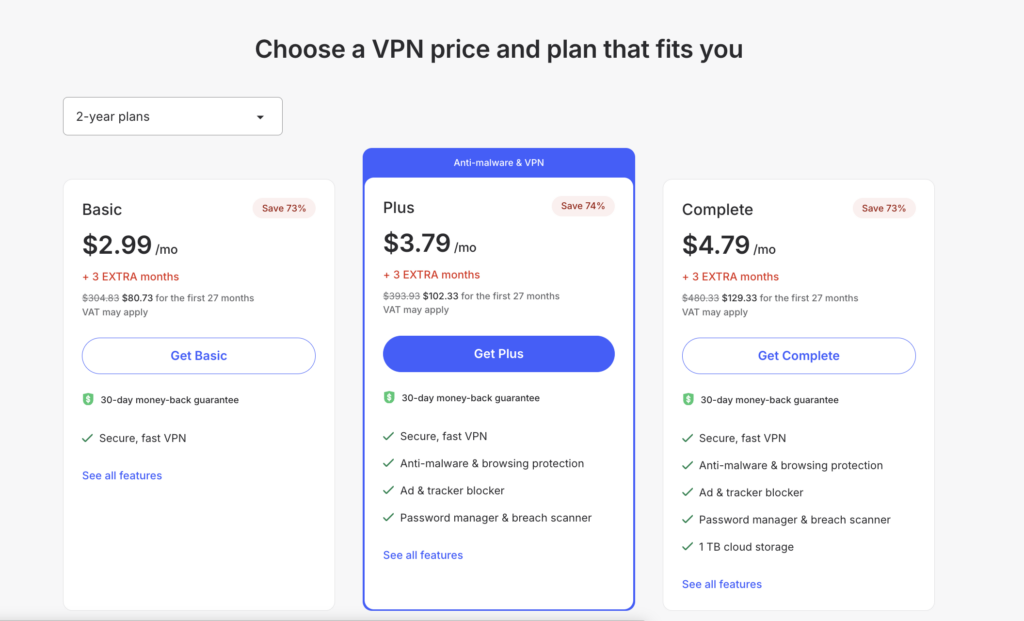Click the Get Plus button

[498, 353]
